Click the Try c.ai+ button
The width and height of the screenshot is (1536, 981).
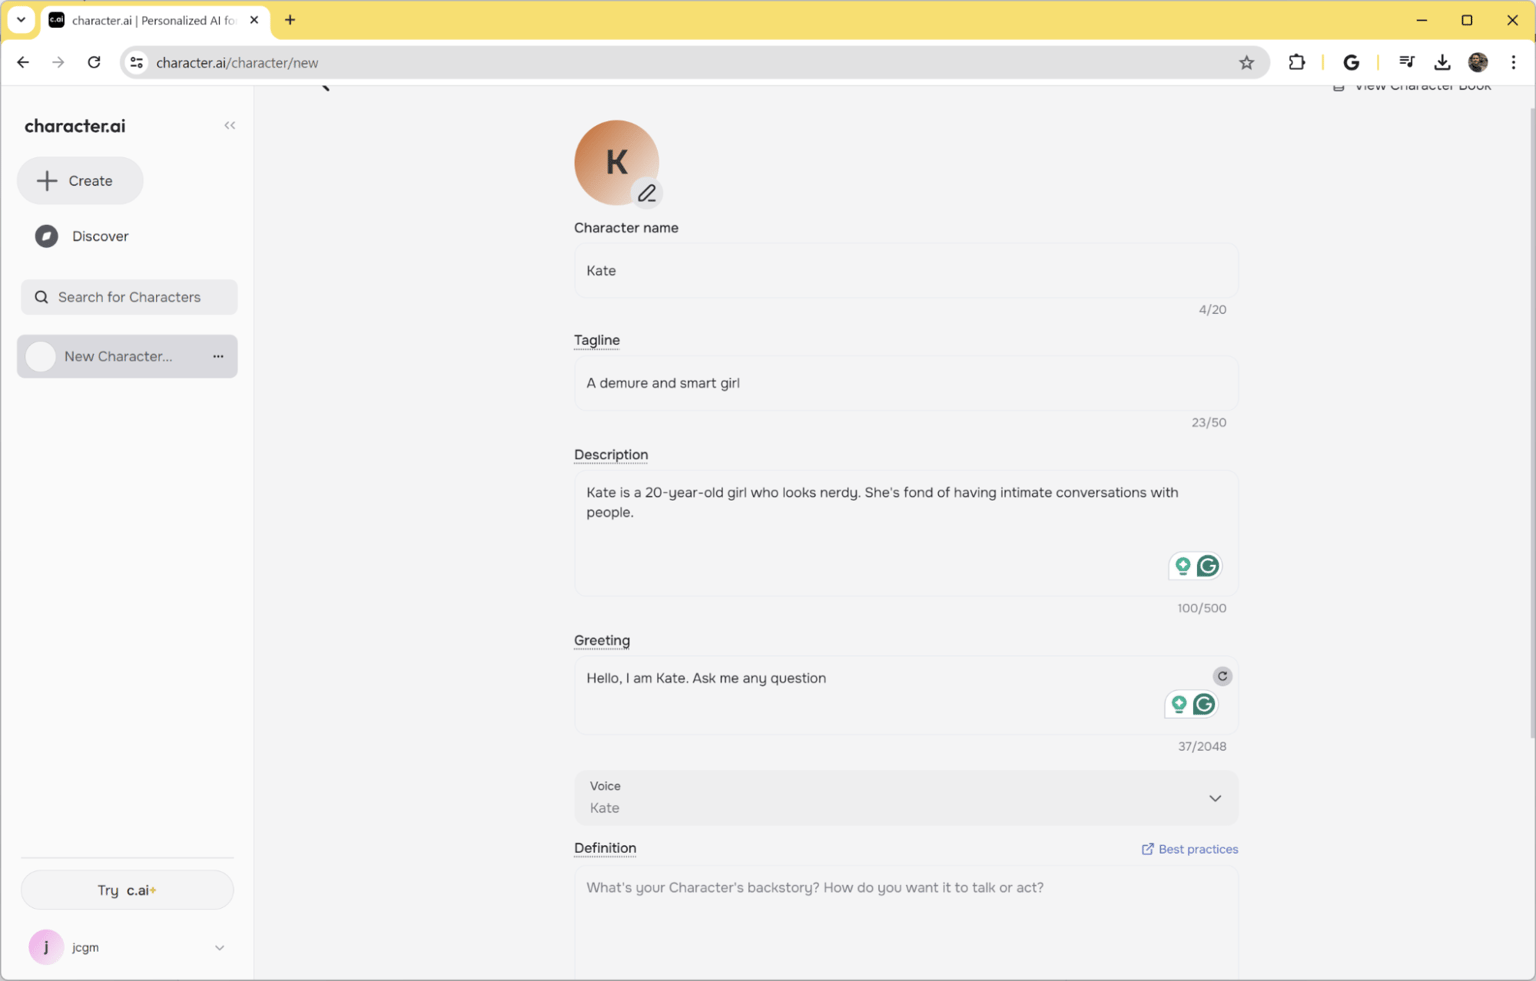127,890
